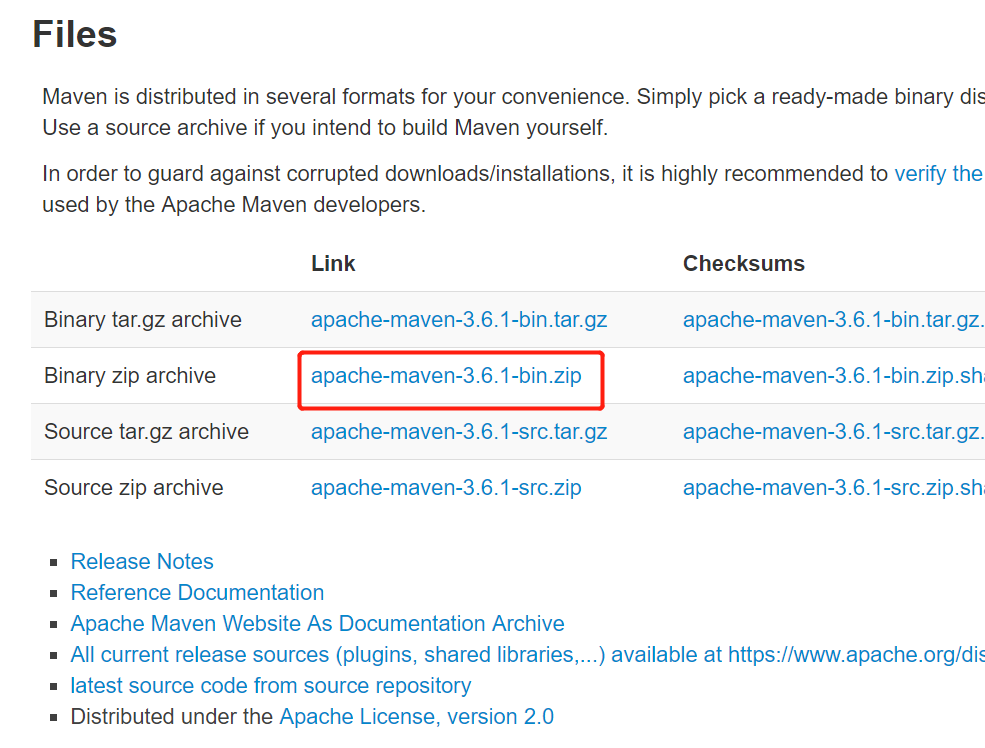Image resolution: width=985 pixels, height=748 pixels.
Task: Select the 'Binary zip archive' table row label
Action: (129, 375)
